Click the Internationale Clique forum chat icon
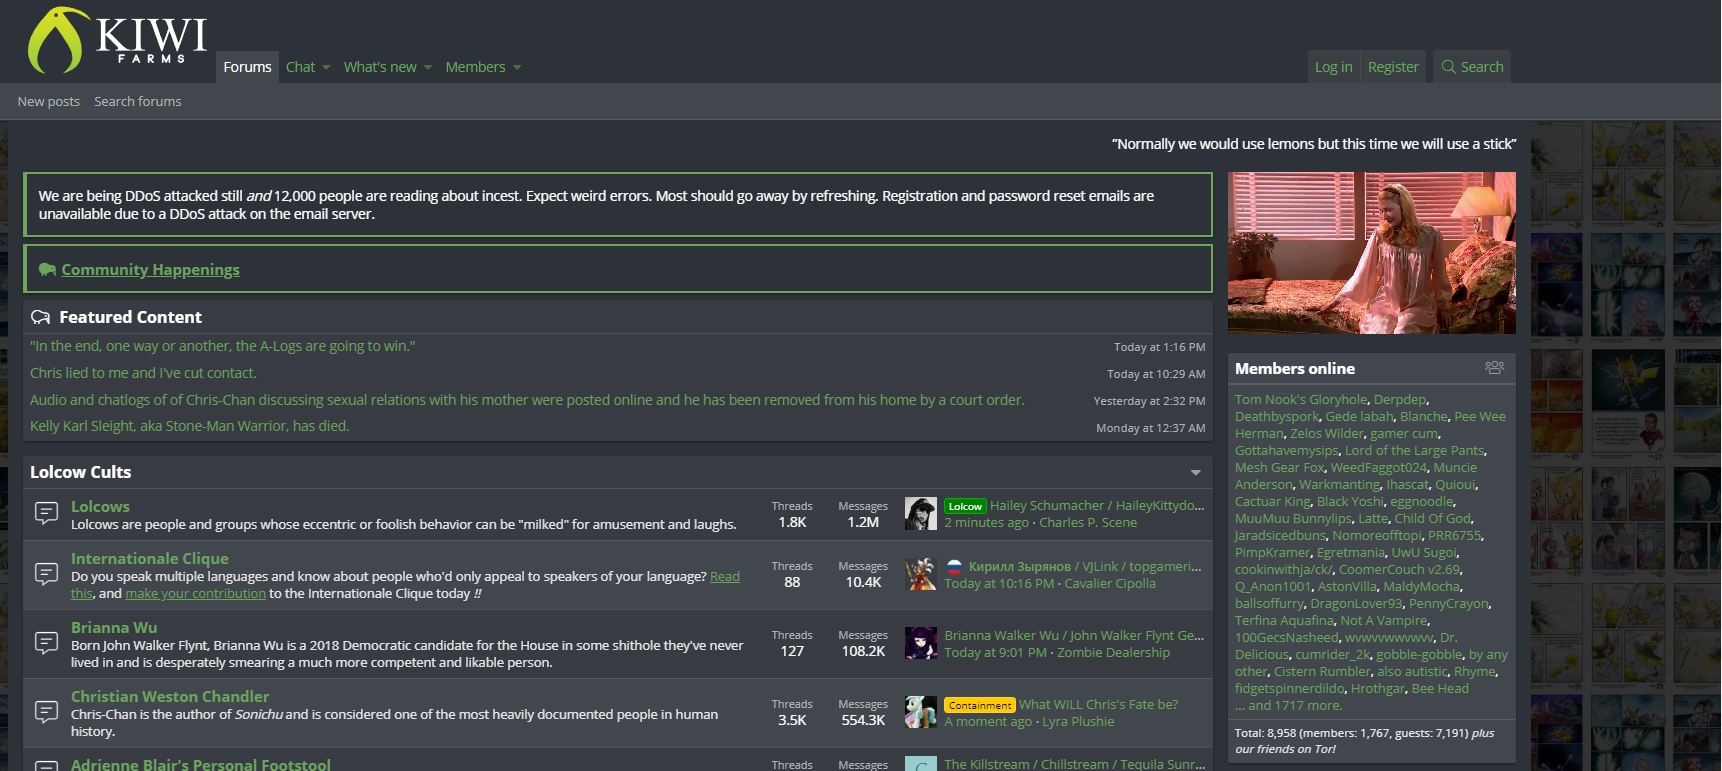This screenshot has width=1722, height=771. tap(46, 574)
